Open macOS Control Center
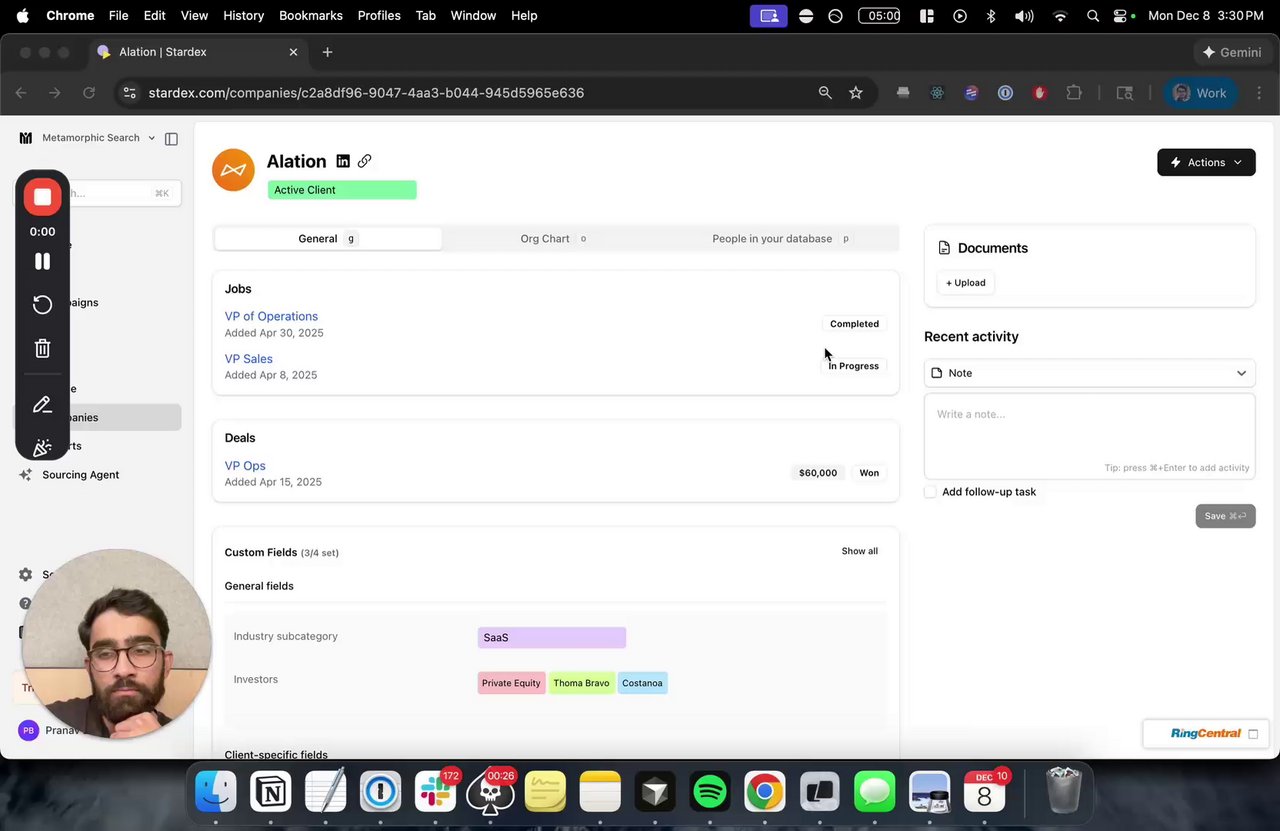The height and width of the screenshot is (831, 1280). (x=1122, y=16)
